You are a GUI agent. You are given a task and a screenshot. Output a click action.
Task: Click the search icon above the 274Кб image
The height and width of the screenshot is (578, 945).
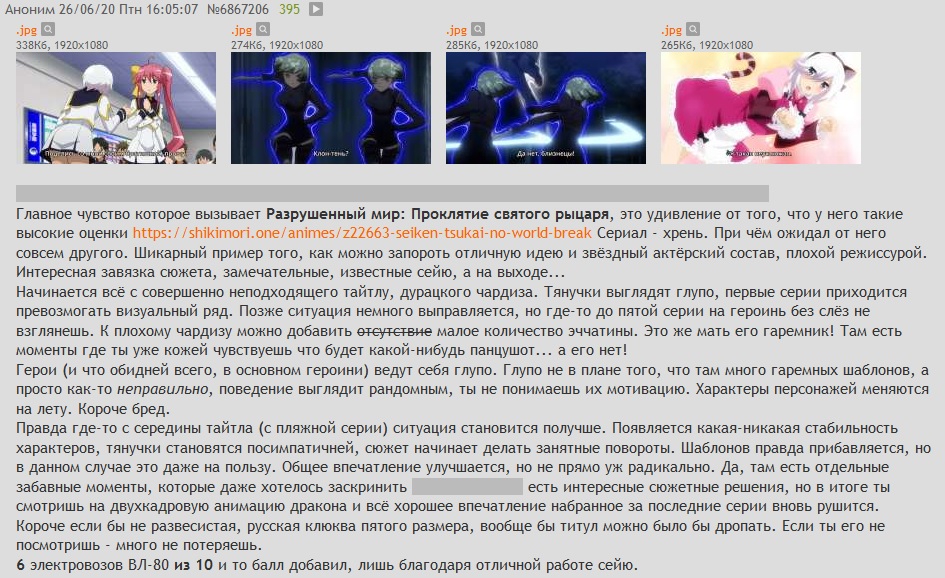tap(263, 29)
